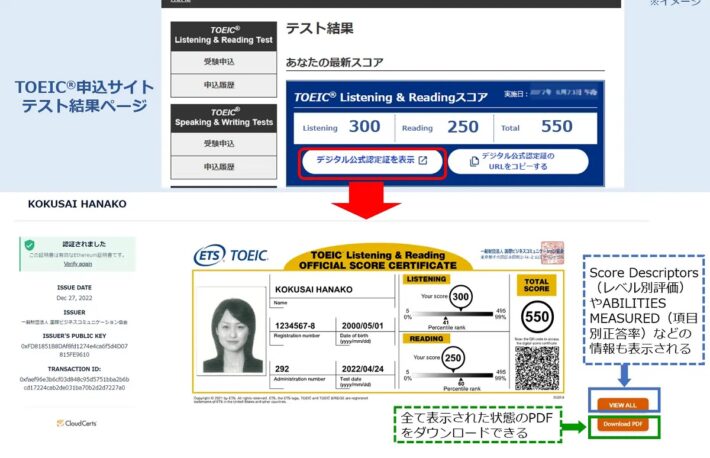Screen dimensions: 710x458
Task: Click the Total score value 550 in score panel
Action: tap(557, 126)
